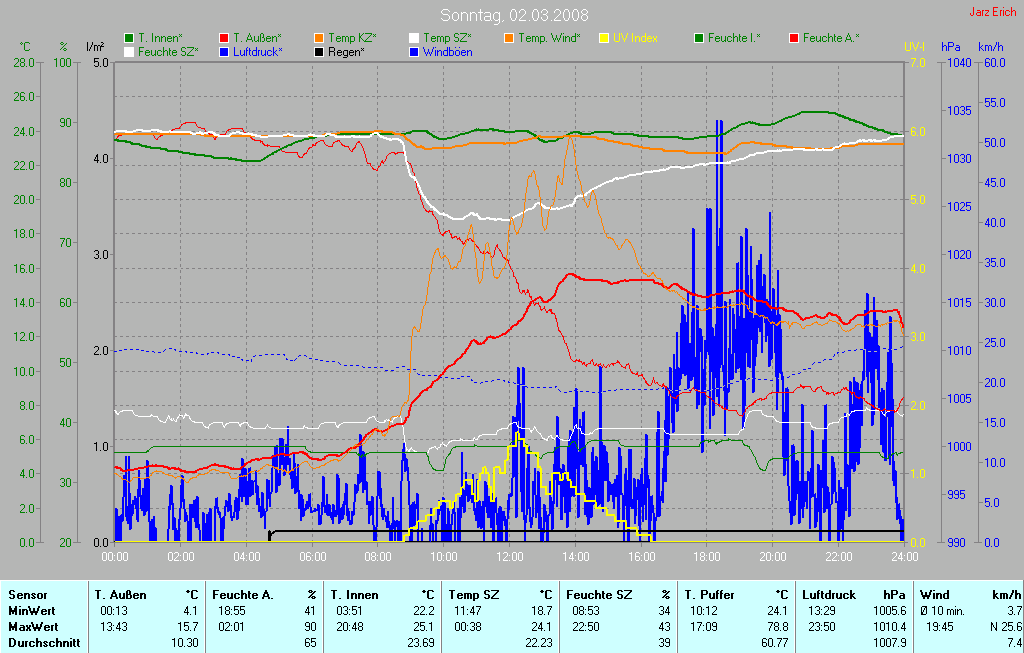Click the blue Windböen legend swatch
This screenshot has height=653, width=1024.
tap(414, 51)
